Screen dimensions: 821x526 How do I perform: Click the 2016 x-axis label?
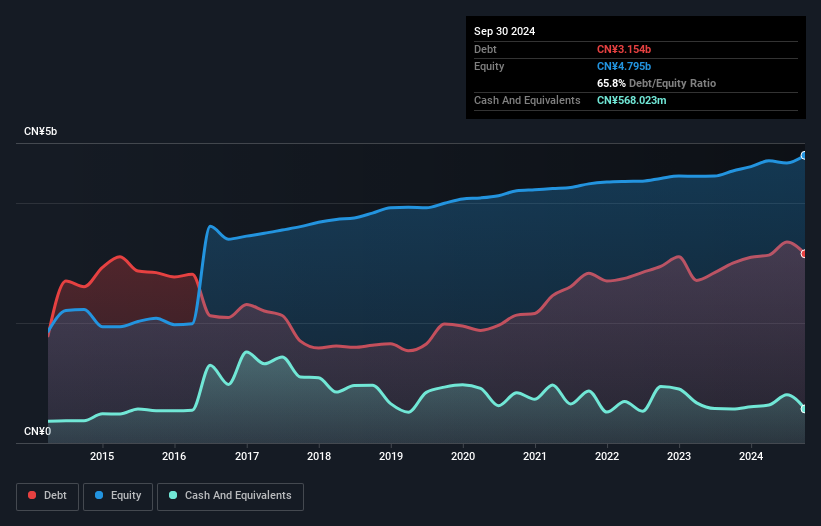coord(174,456)
